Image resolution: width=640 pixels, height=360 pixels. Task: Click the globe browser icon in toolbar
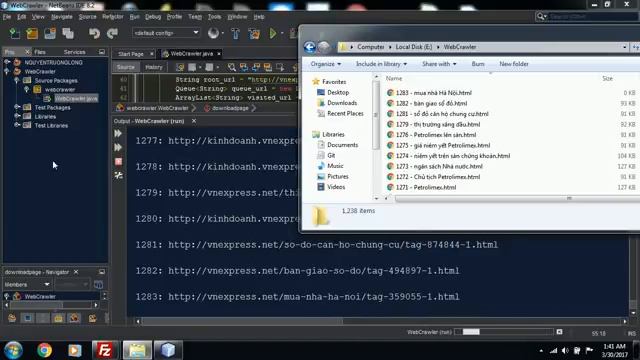(213, 33)
